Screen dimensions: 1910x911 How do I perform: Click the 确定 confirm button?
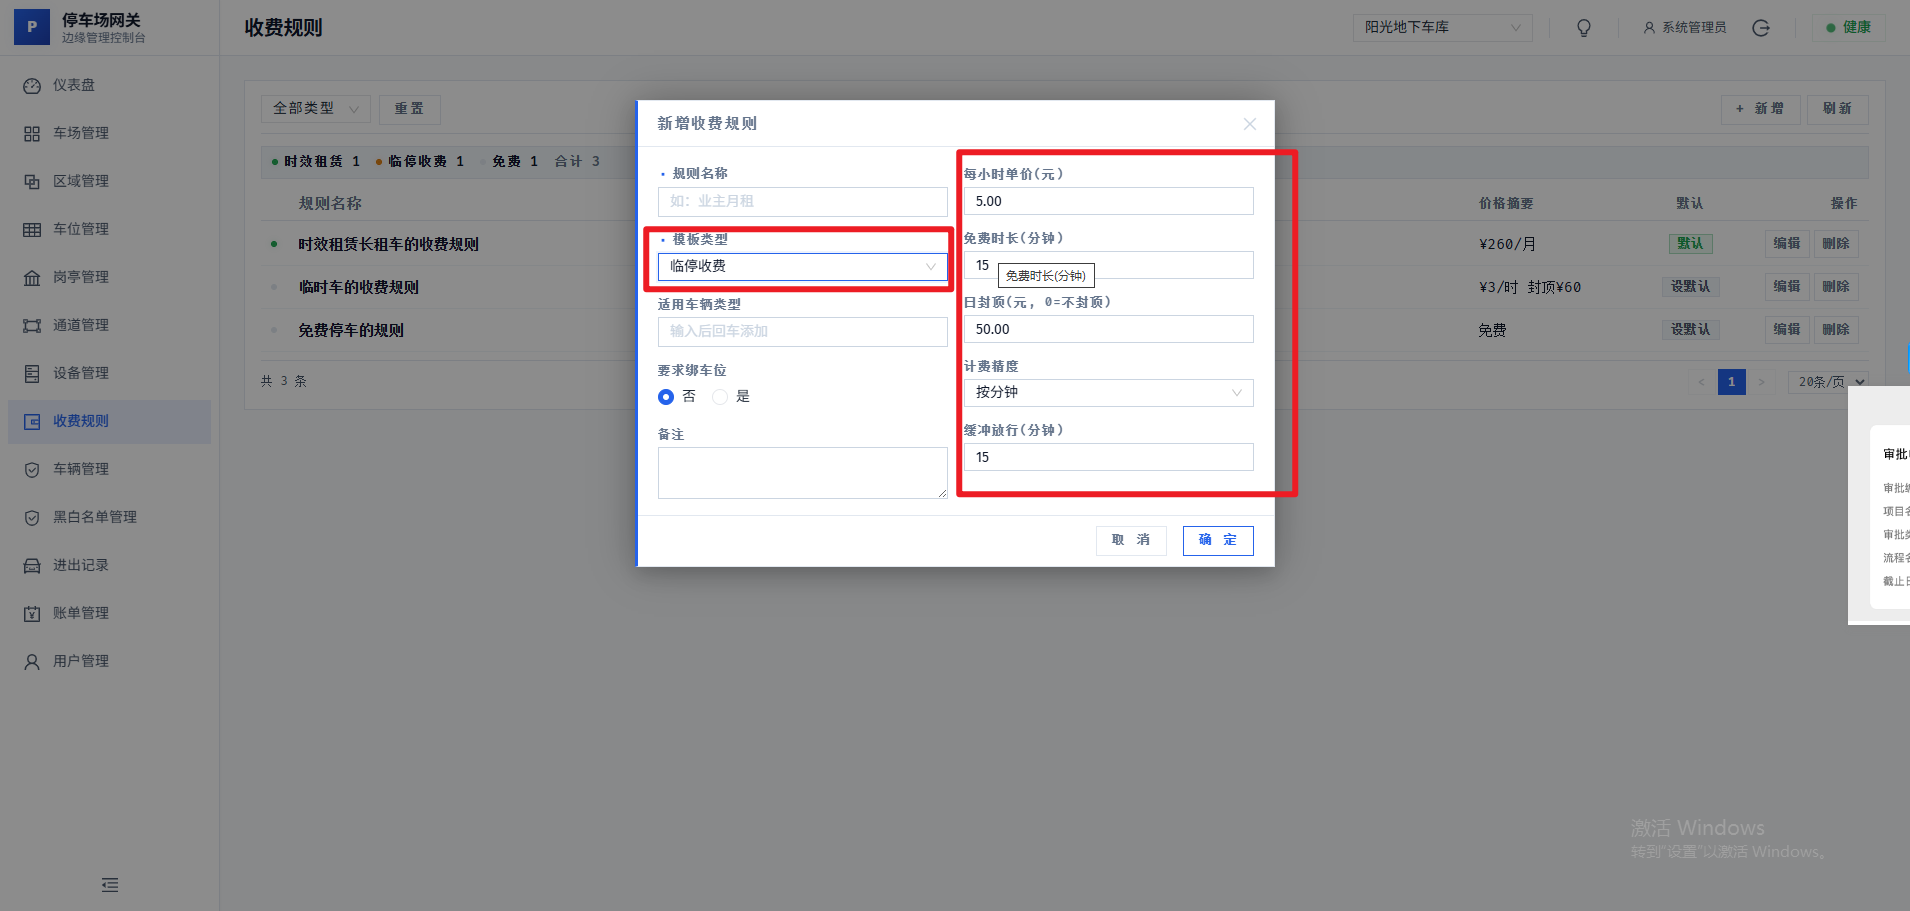click(1217, 540)
